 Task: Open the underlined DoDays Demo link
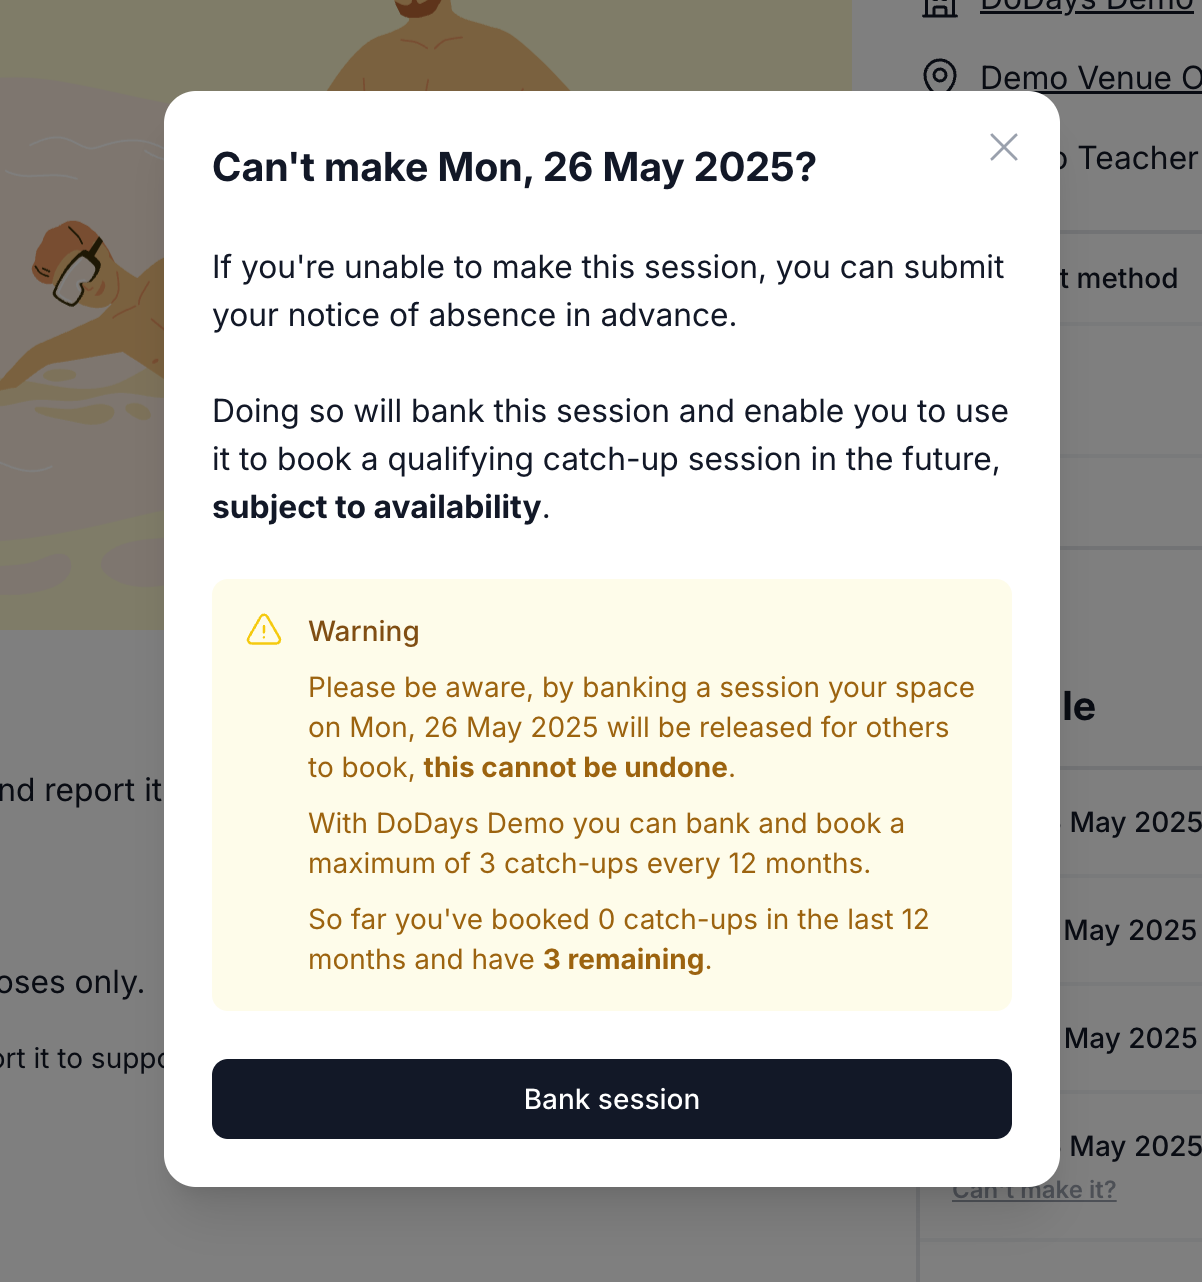tap(1086, 6)
